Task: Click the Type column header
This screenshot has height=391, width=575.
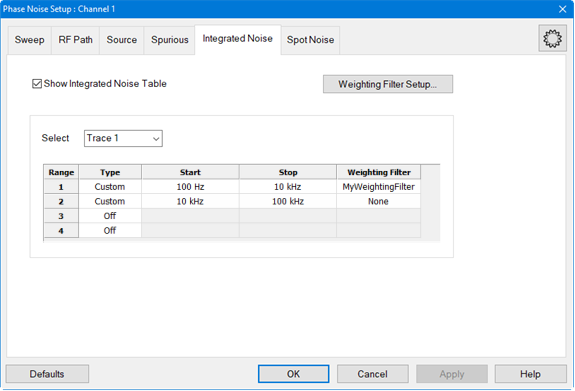Action: 110,172
